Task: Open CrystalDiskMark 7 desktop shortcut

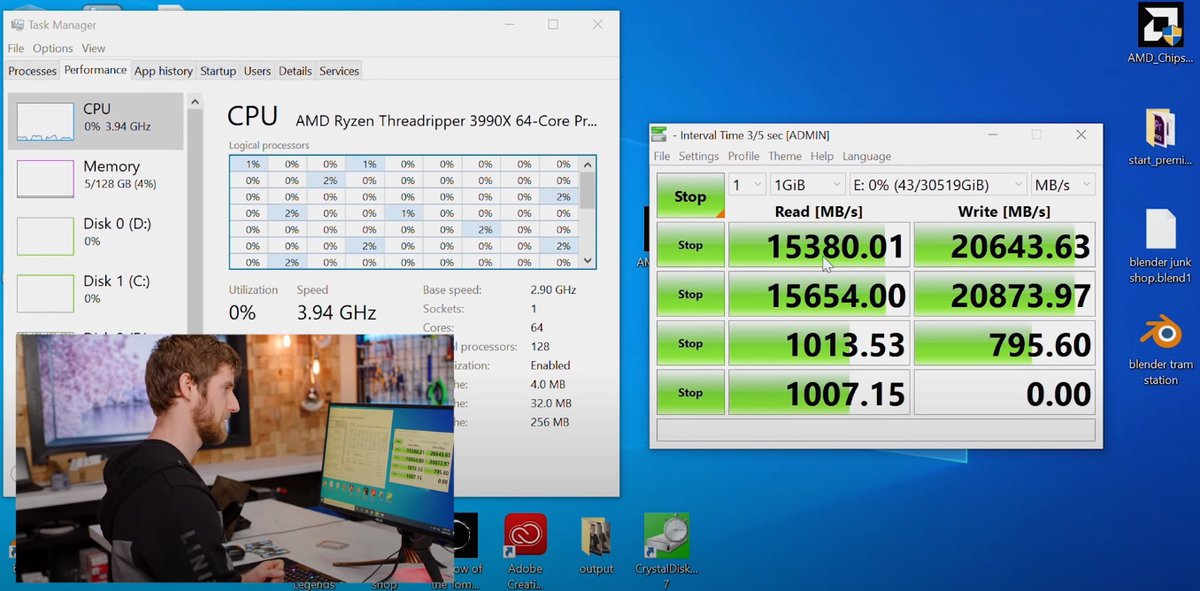Action: (666, 538)
